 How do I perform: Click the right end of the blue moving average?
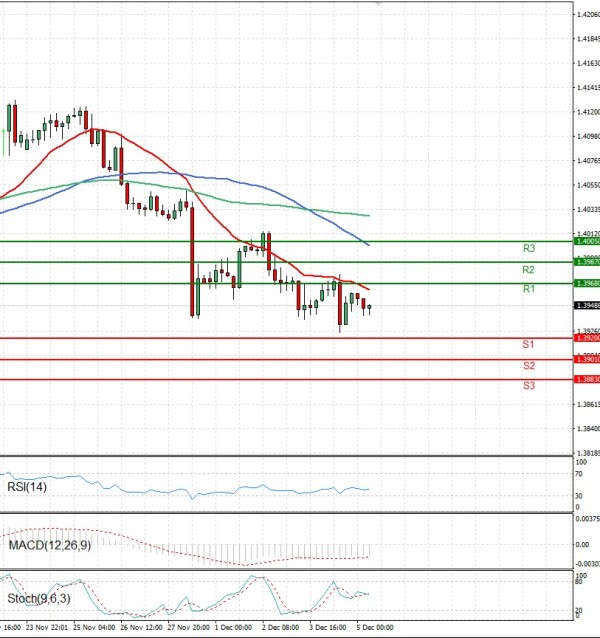click(x=369, y=245)
